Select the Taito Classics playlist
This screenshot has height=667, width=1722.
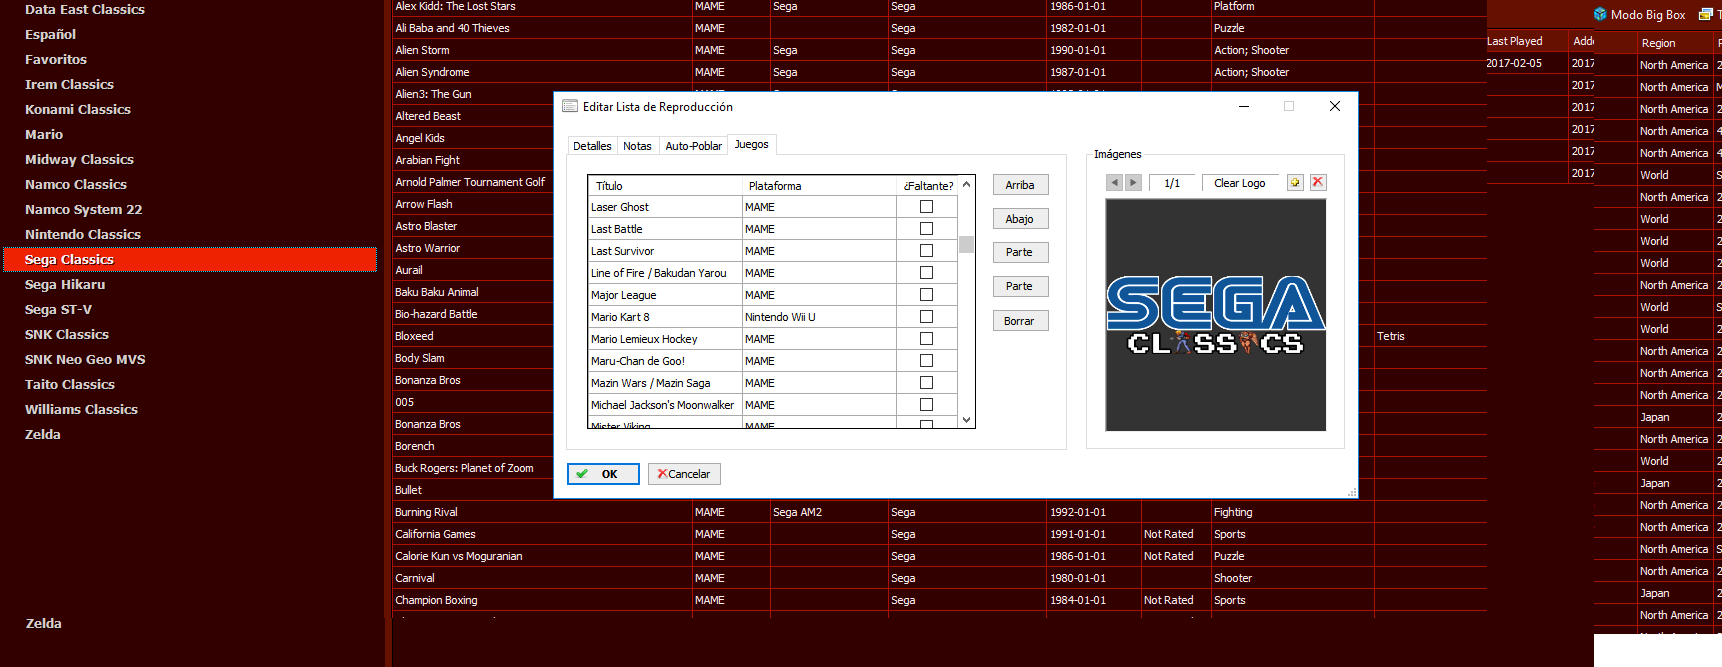tap(70, 385)
